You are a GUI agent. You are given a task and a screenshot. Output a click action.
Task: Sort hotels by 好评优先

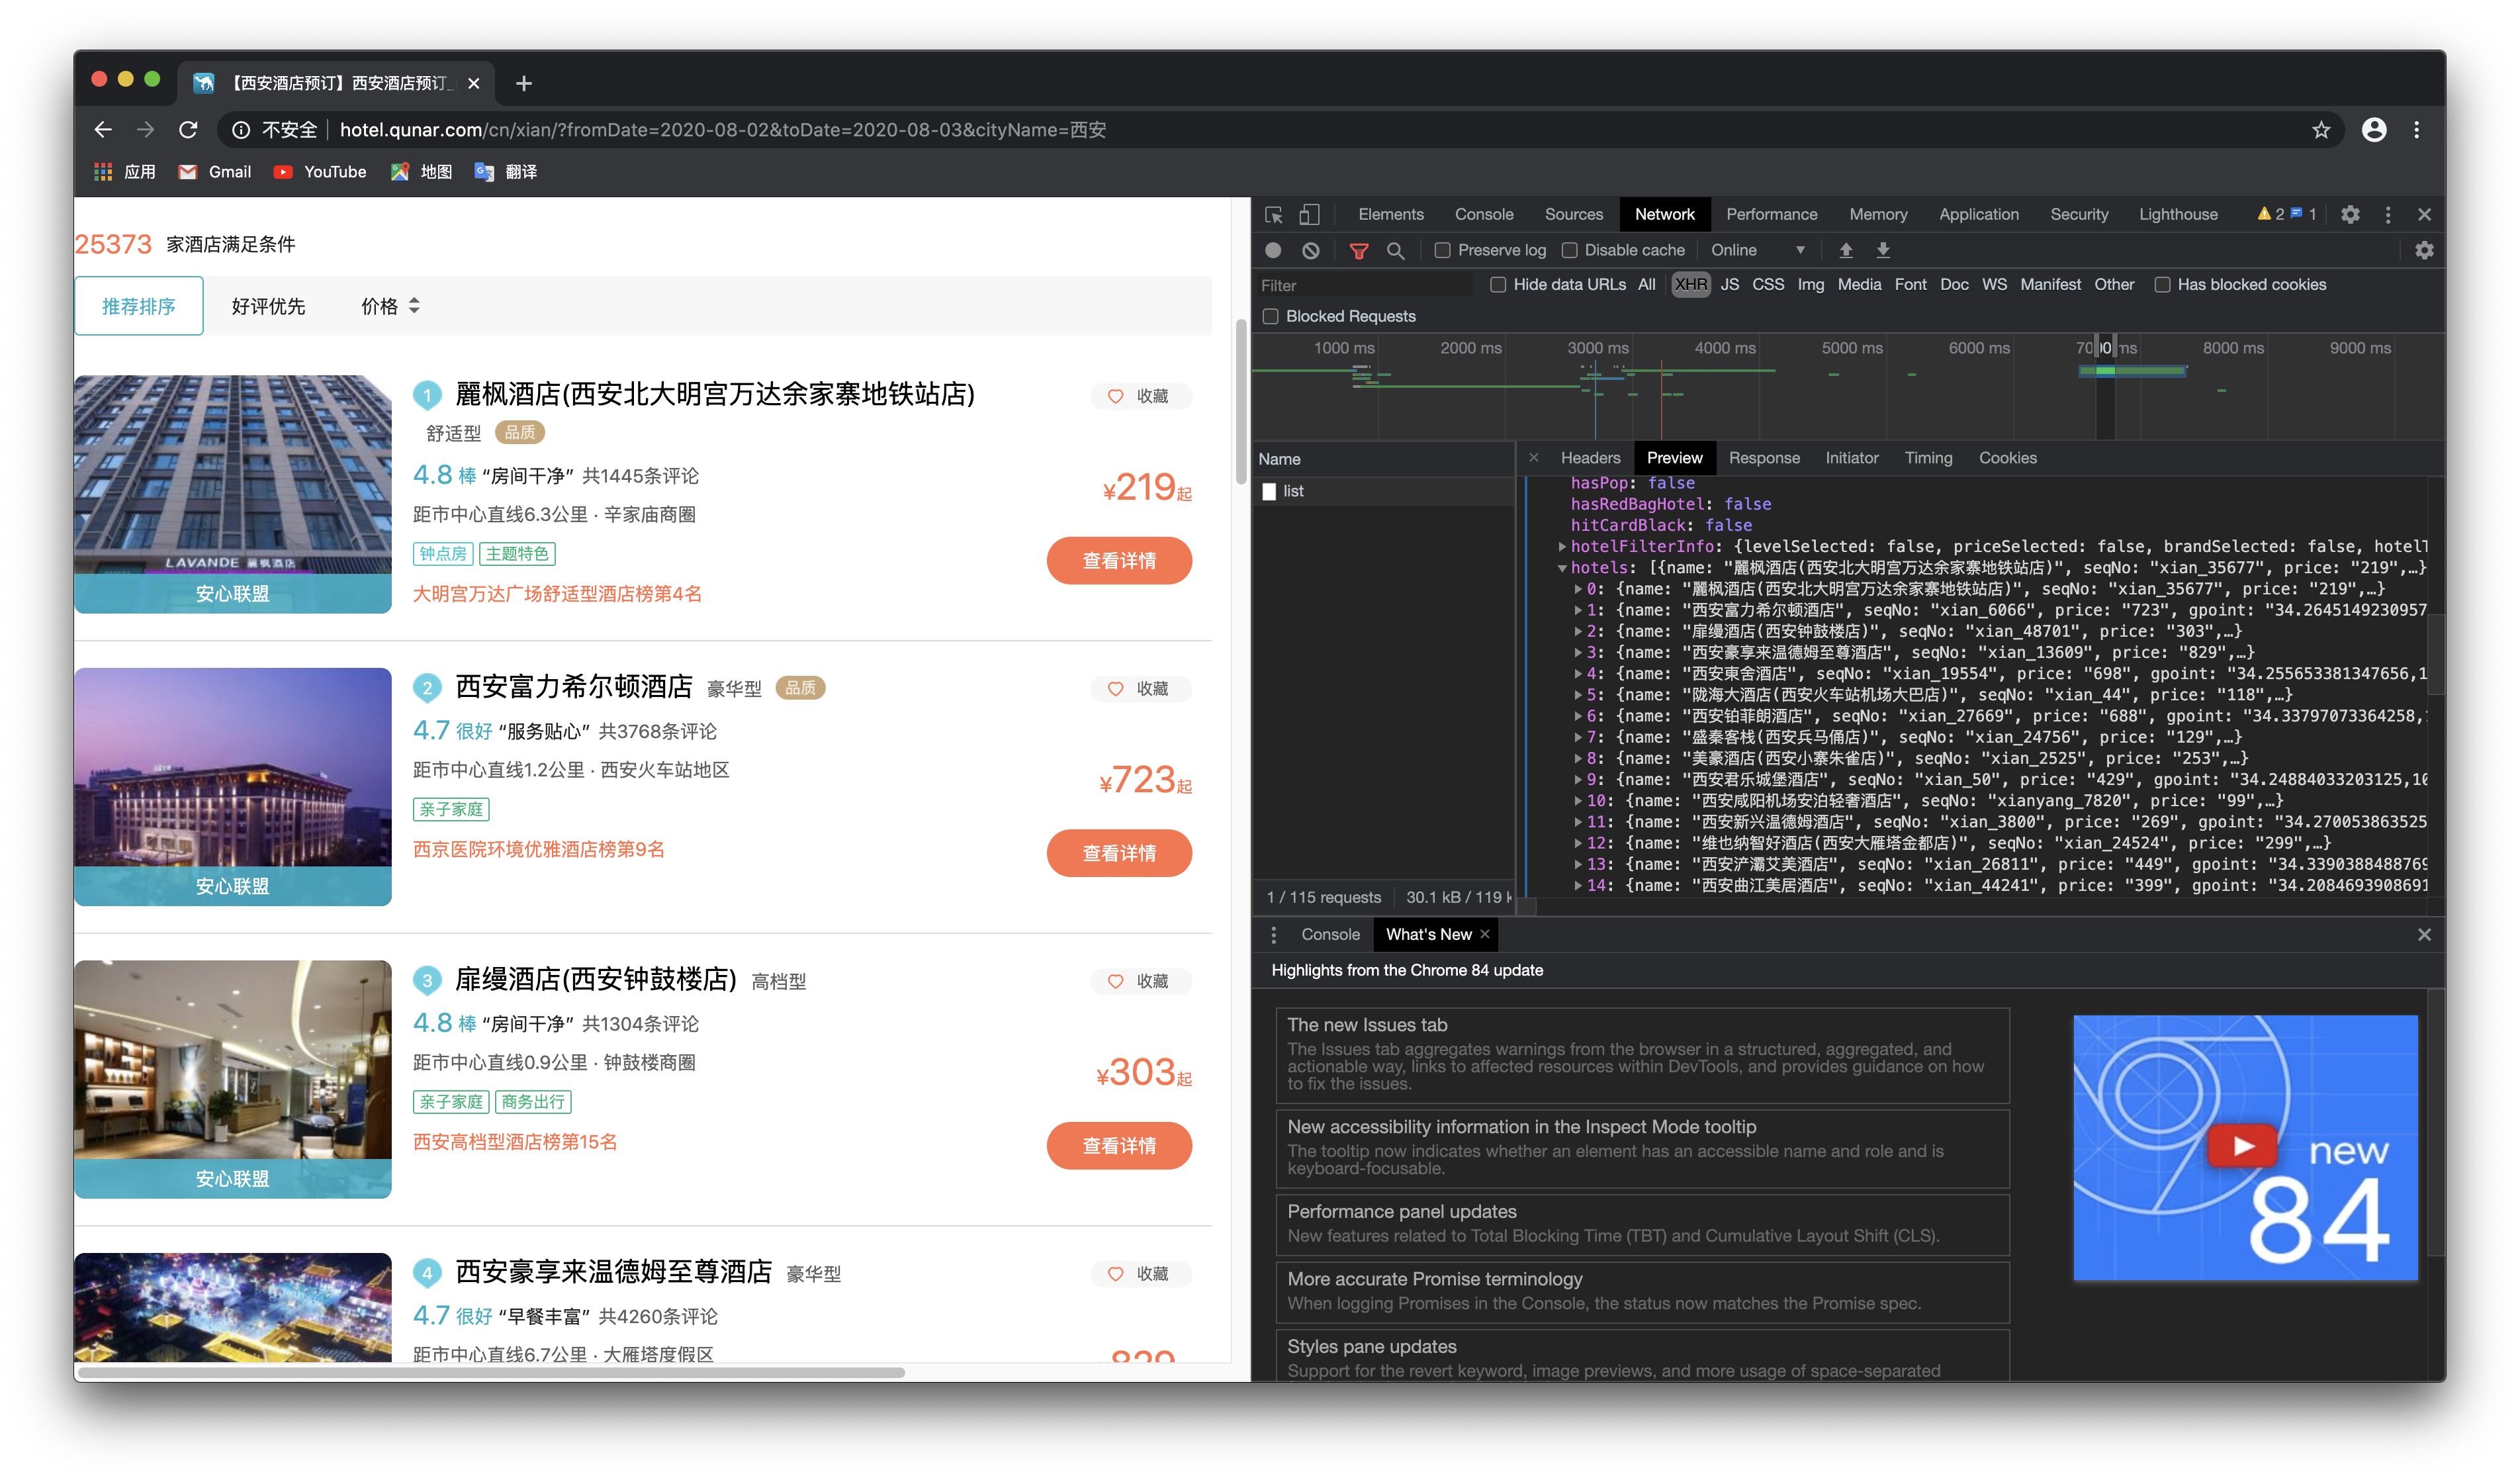pos(268,307)
